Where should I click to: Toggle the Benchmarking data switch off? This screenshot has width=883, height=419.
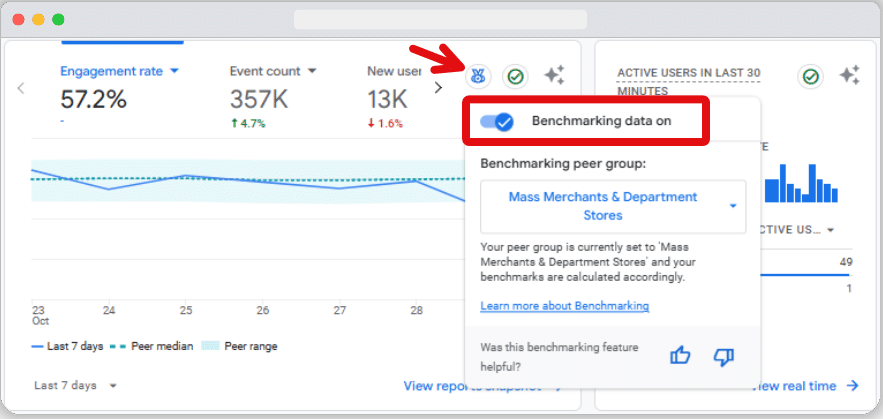click(x=496, y=121)
